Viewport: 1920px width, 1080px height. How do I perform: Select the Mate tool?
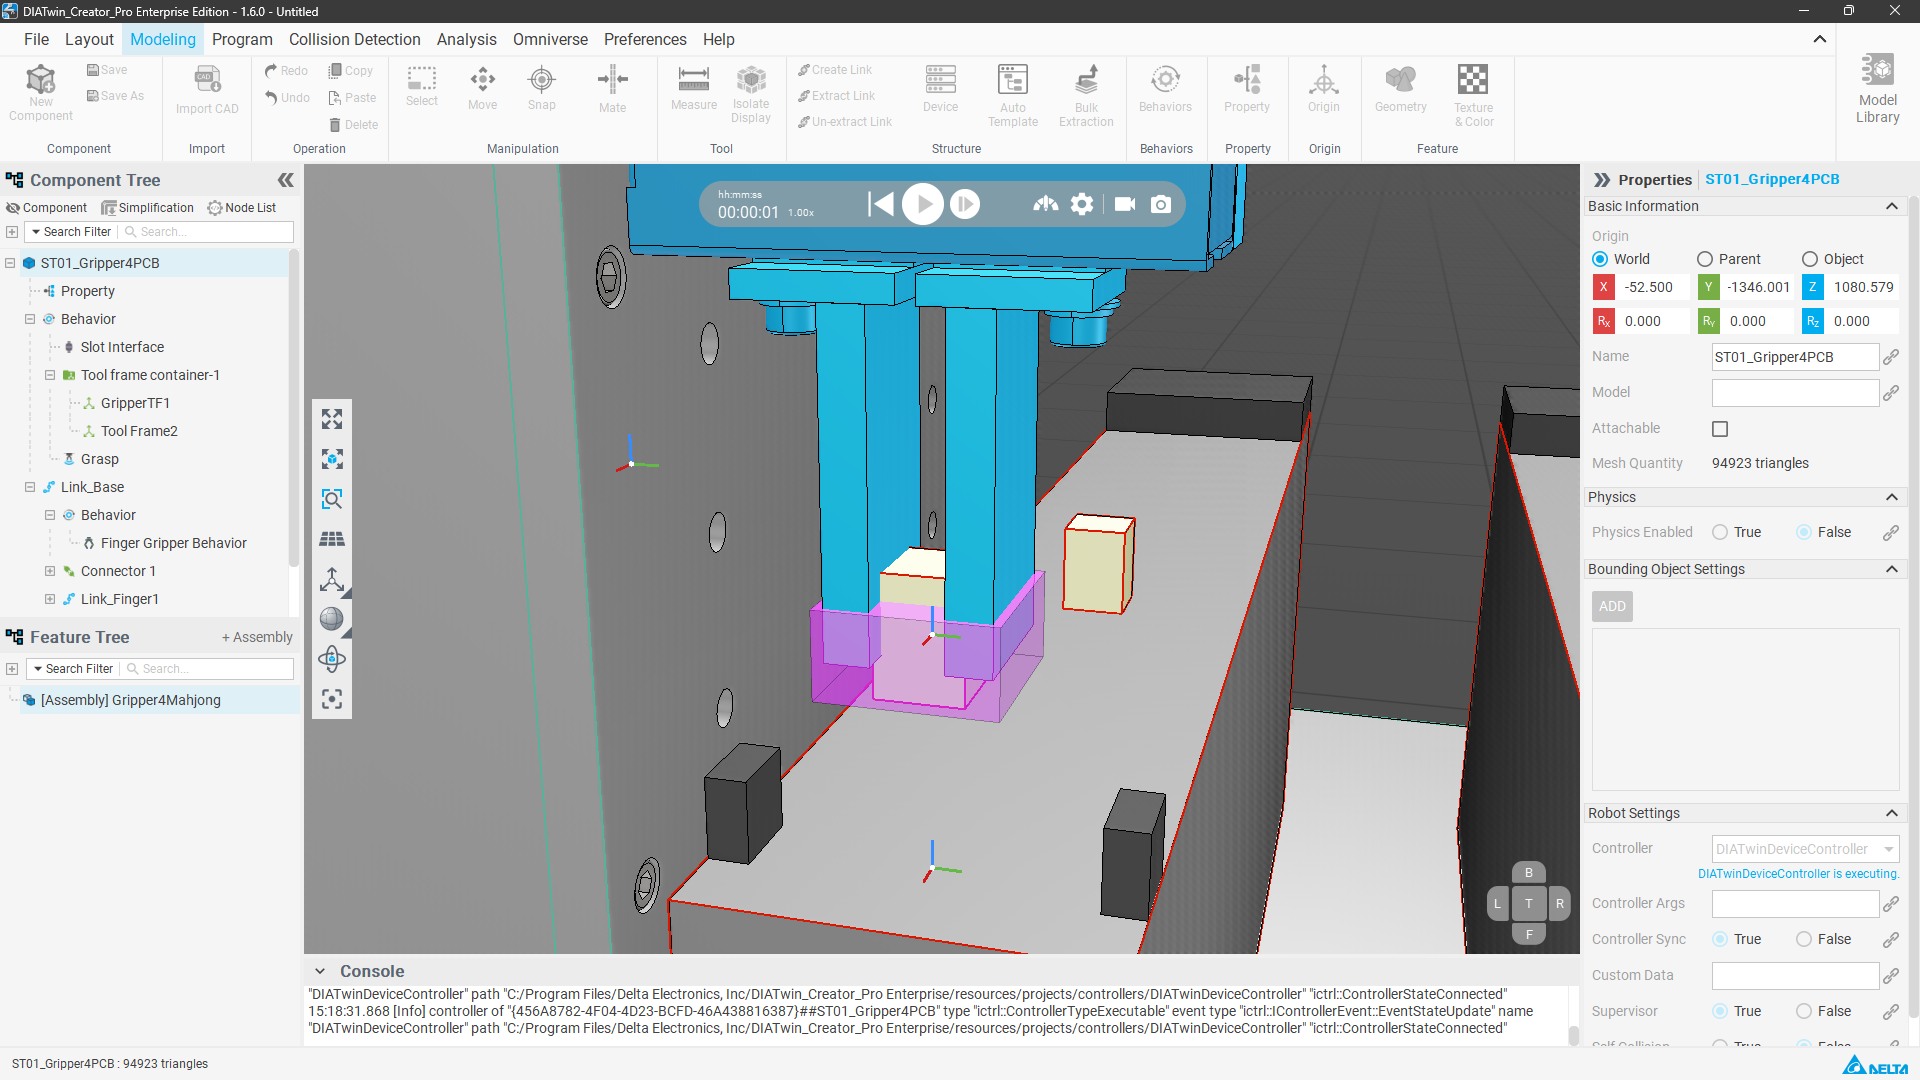(612, 89)
